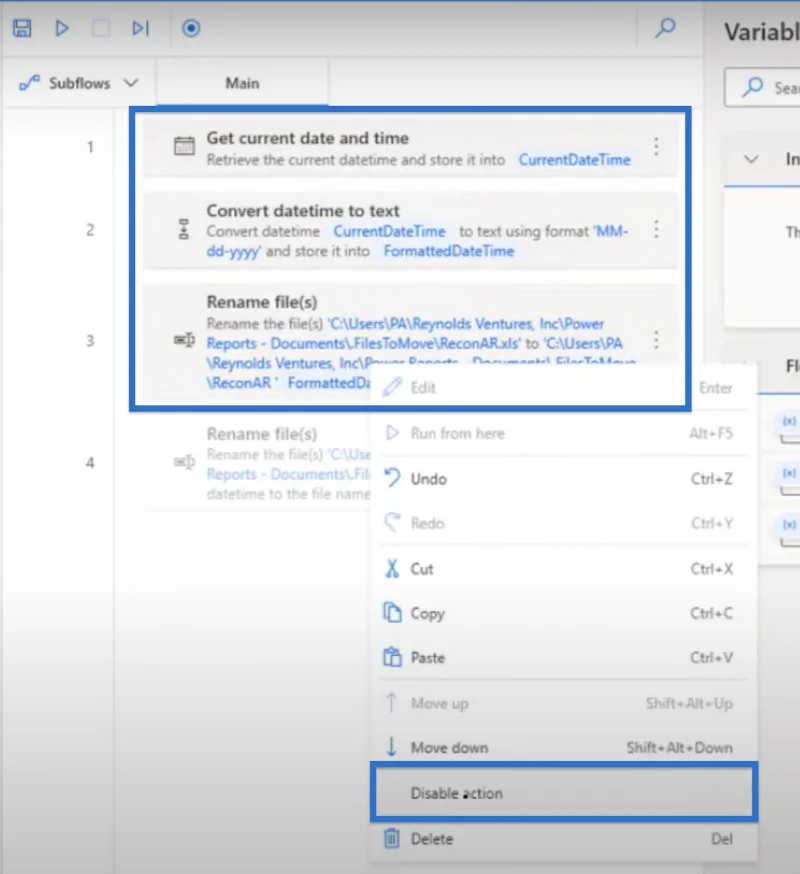Run the flow with the play icon
The image size is (800, 874).
[62, 28]
